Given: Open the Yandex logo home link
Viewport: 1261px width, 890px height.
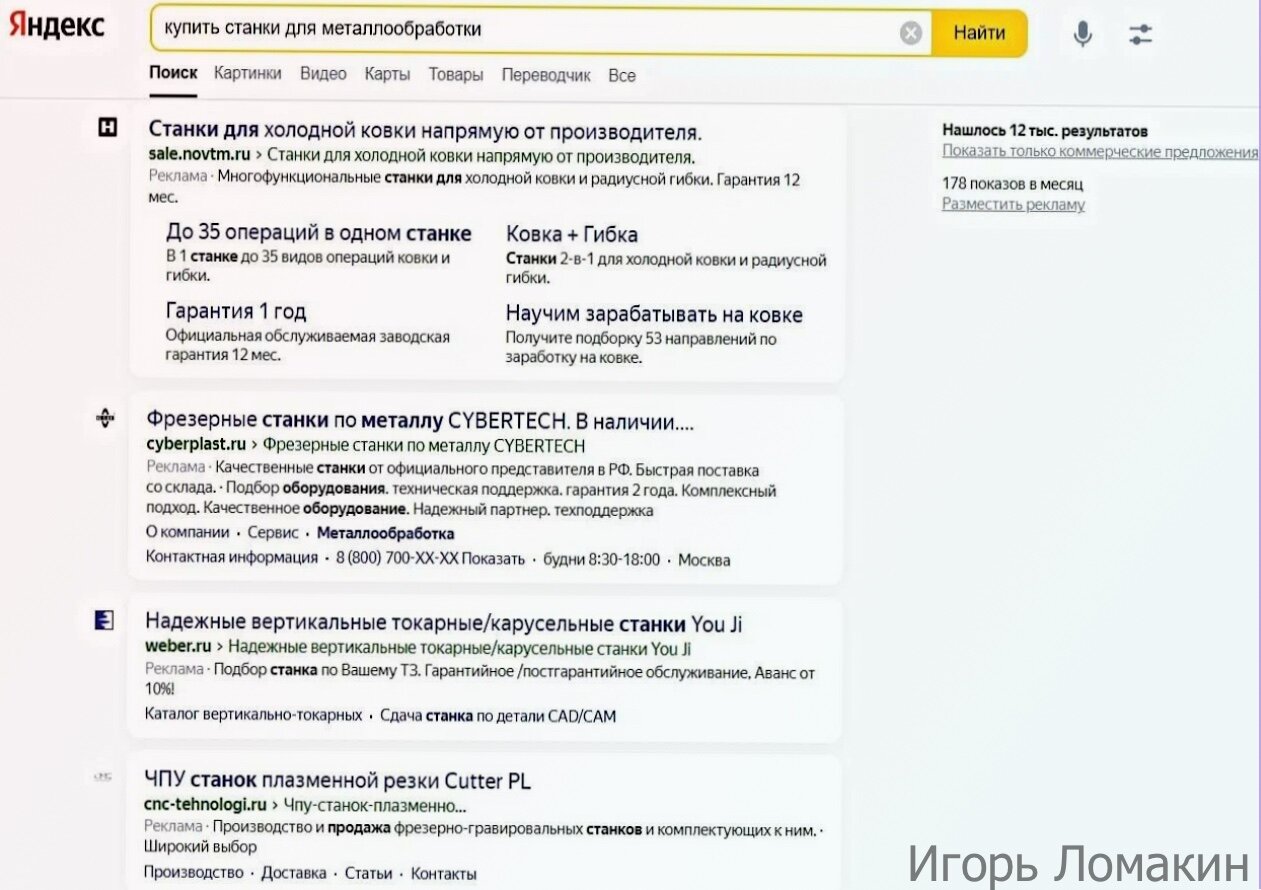Looking at the screenshot, I should [x=56, y=28].
